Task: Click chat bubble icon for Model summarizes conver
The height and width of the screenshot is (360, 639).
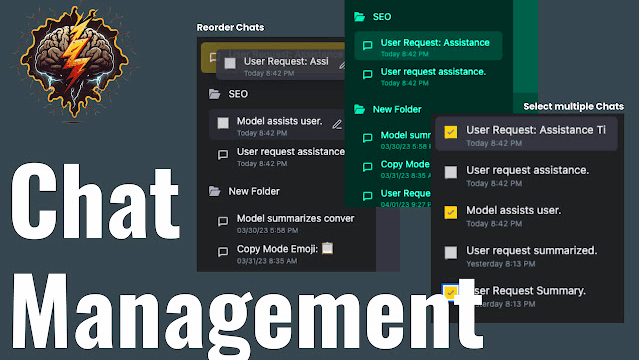Action: click(x=223, y=221)
